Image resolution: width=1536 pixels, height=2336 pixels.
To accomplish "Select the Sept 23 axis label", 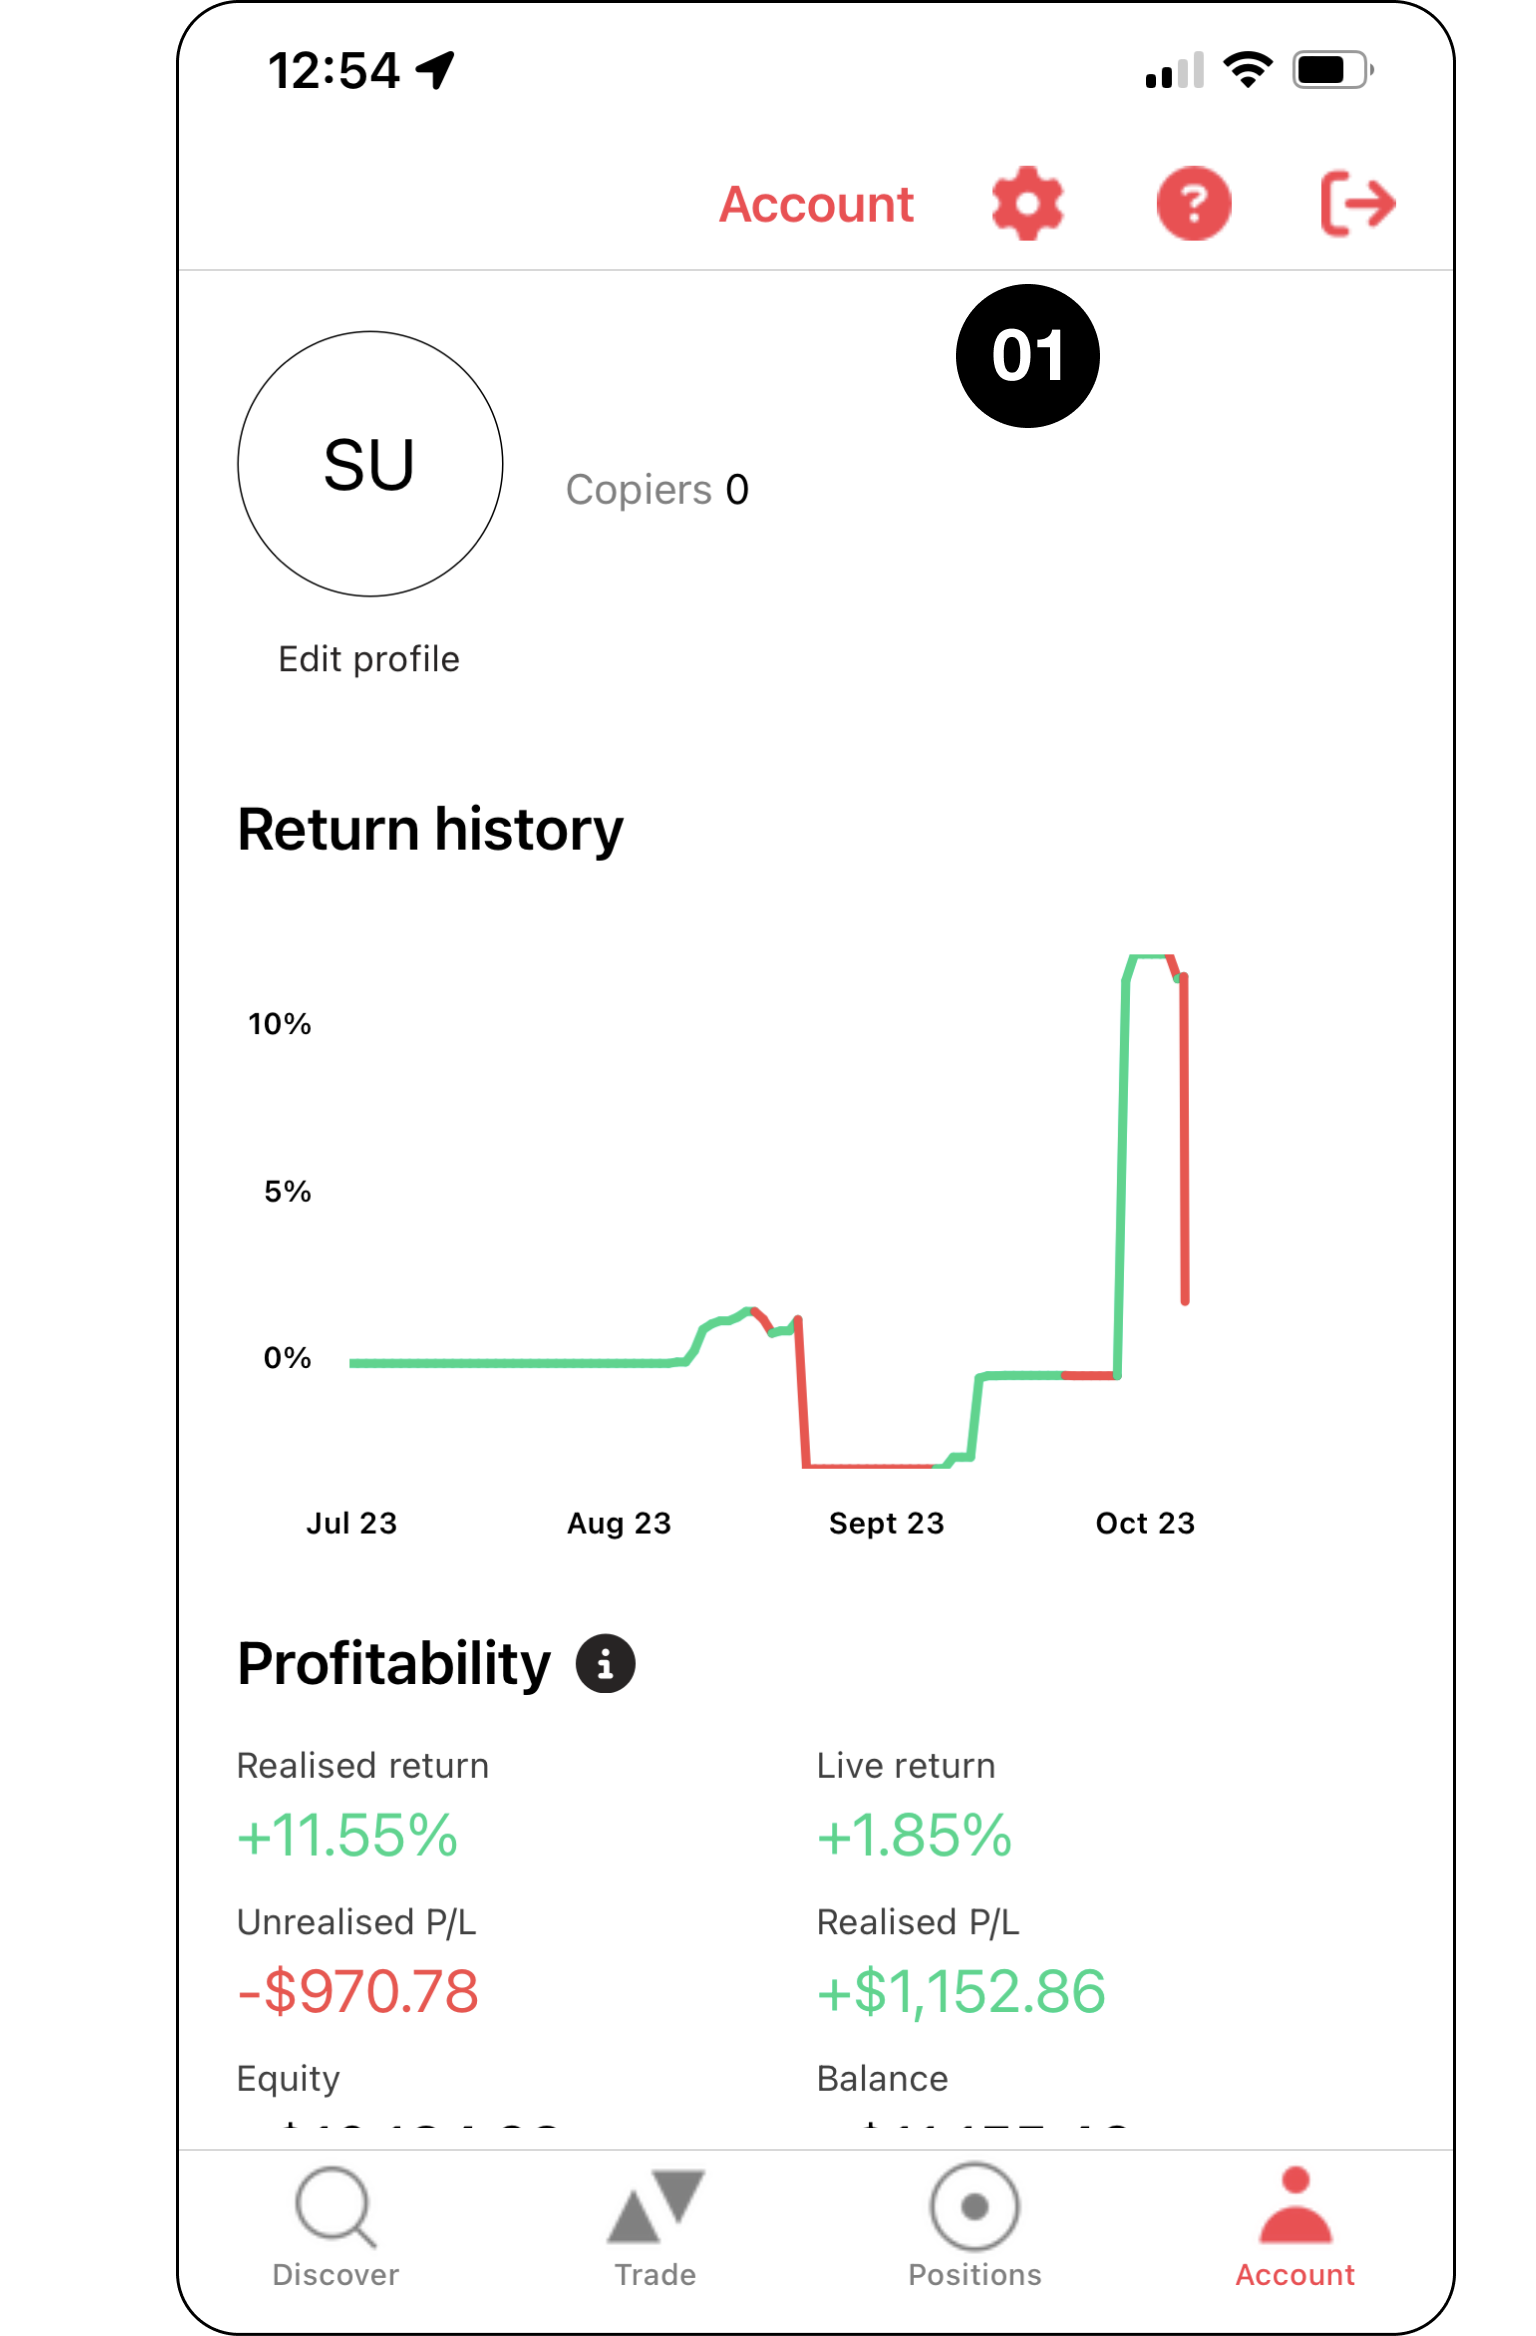I will tap(886, 1523).
